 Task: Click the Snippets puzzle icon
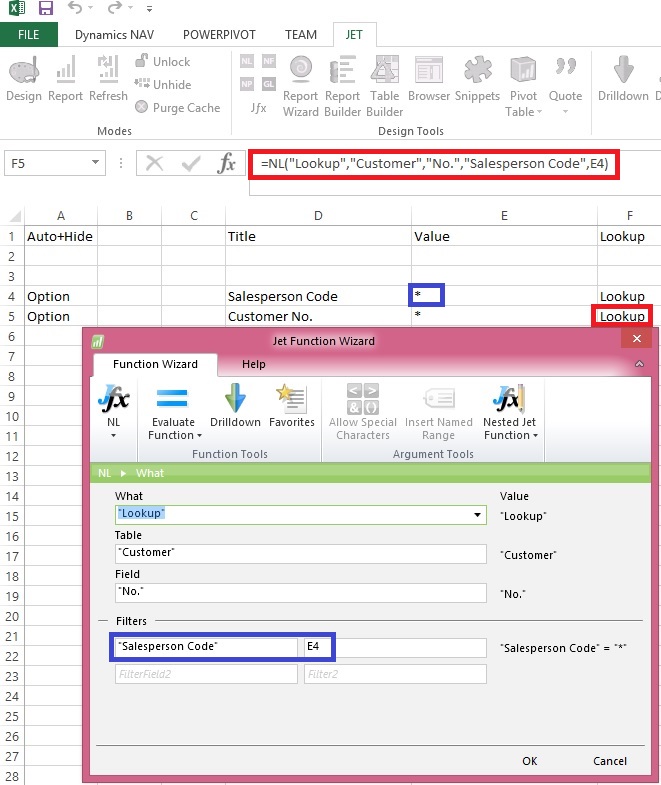[x=477, y=78]
